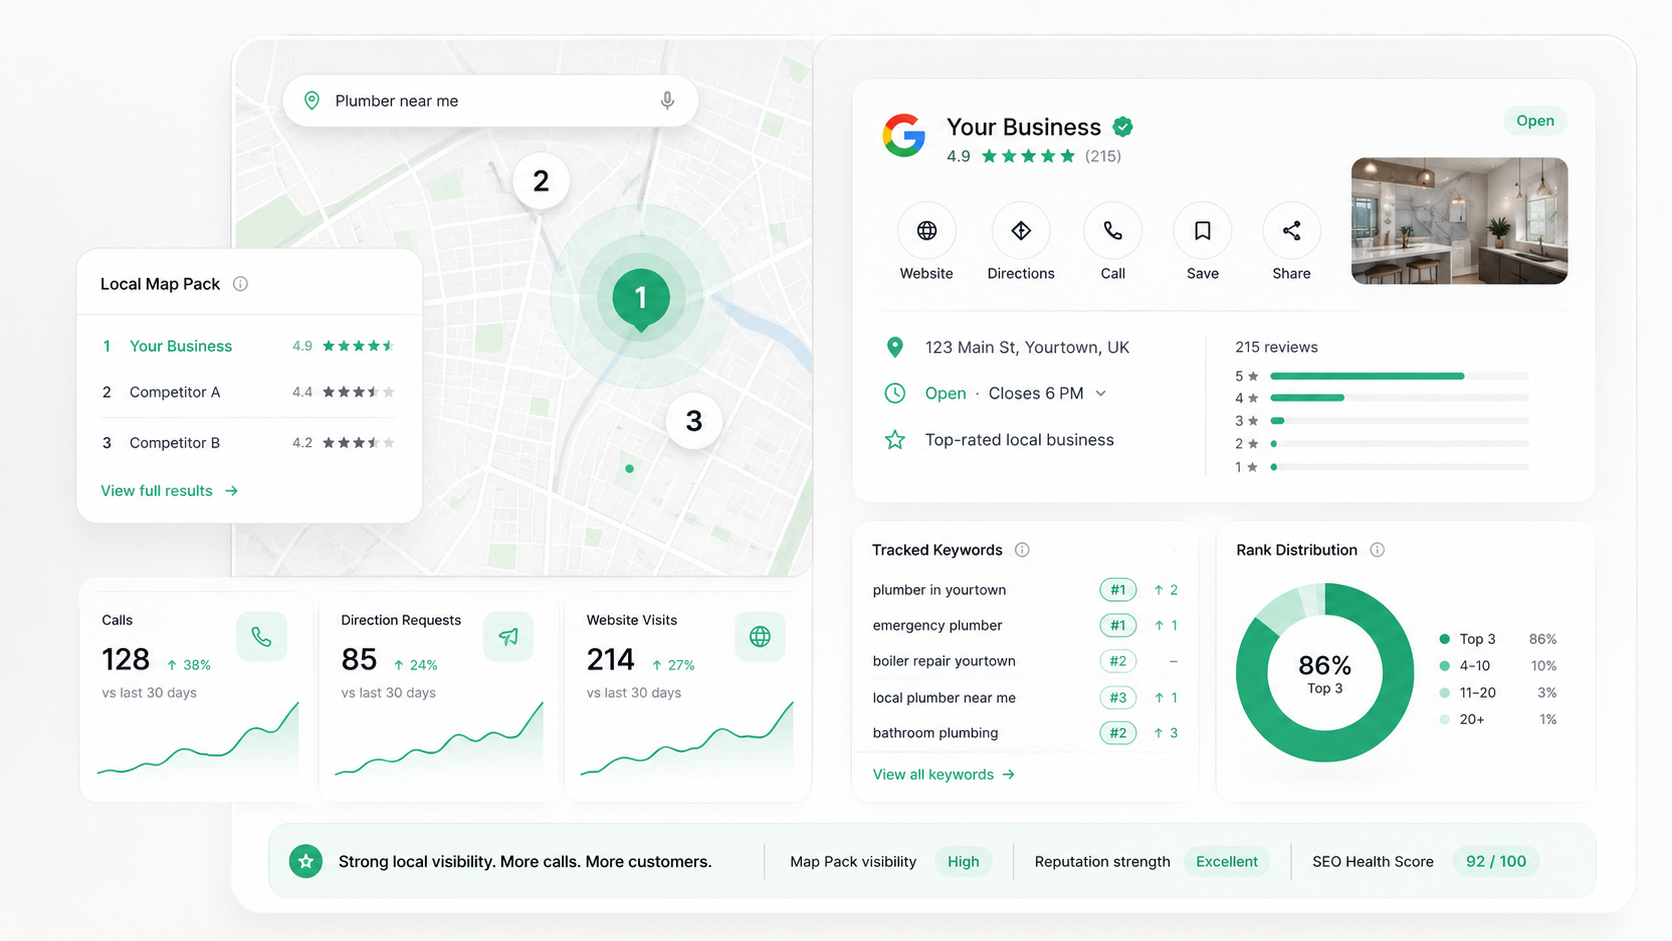Click the Plumber near me search field
Viewport: 1672px width, 941px height.
click(x=490, y=101)
